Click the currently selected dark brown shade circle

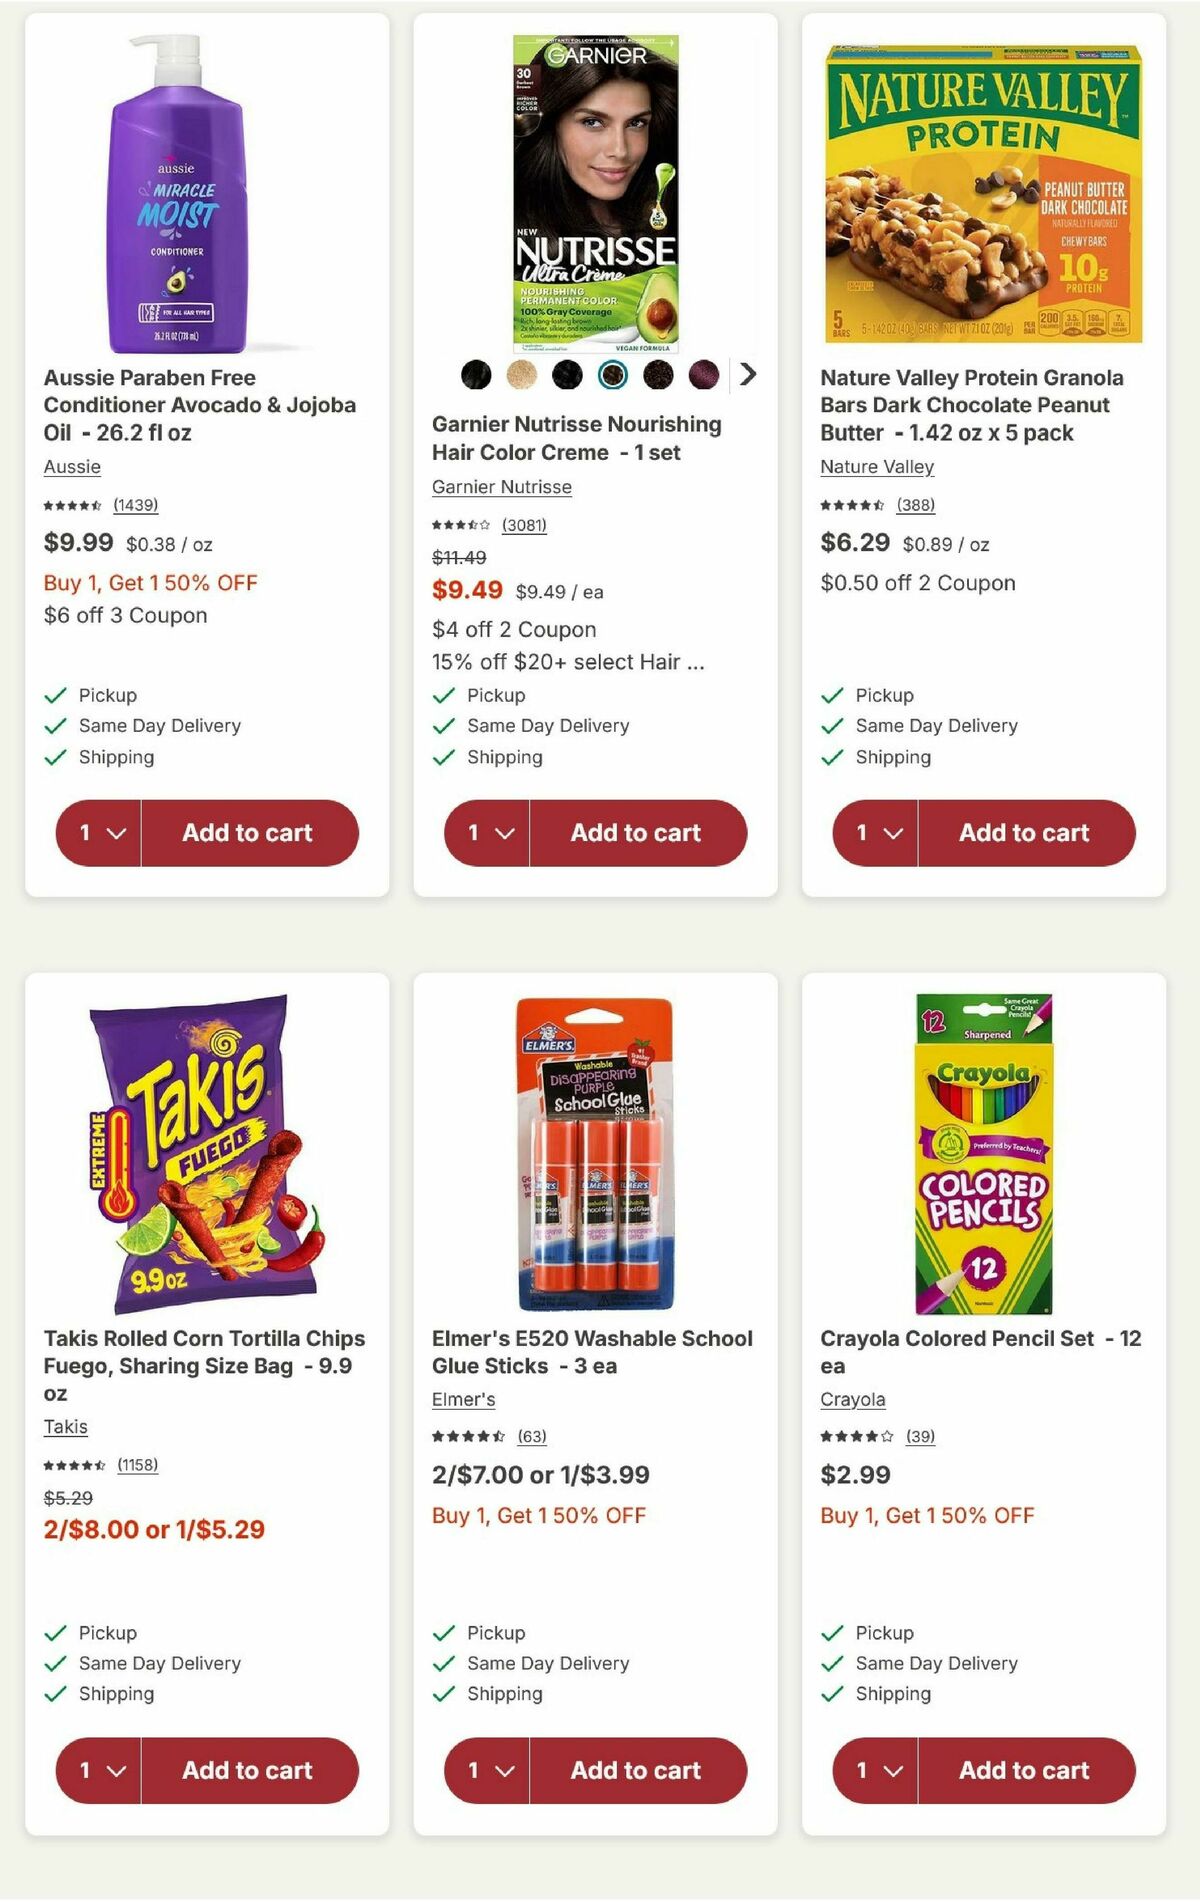click(x=610, y=375)
